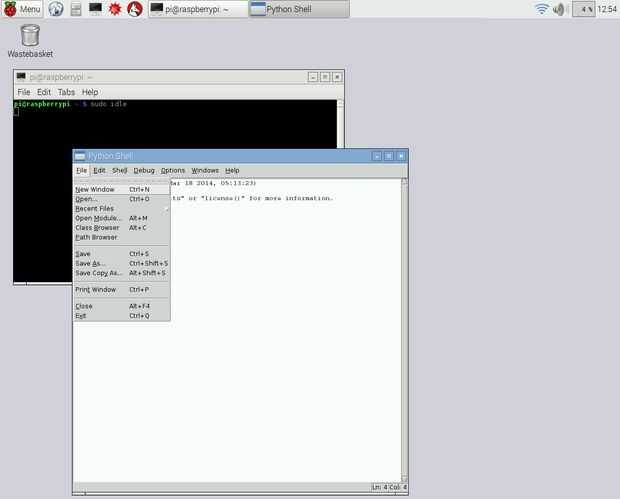This screenshot has height=499, width=620.
Task: Open Mathematica red spiky icon
Action: pyautogui.click(x=115, y=9)
